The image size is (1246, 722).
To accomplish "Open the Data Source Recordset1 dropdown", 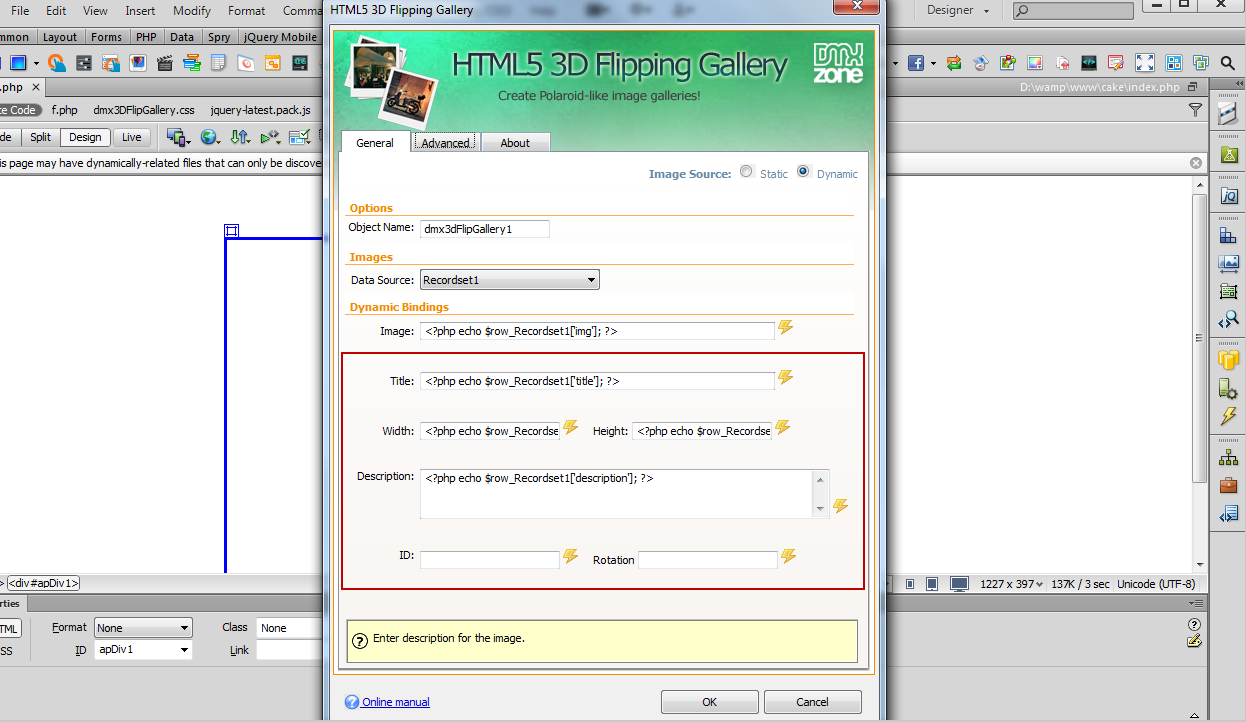I will pyautogui.click(x=510, y=280).
